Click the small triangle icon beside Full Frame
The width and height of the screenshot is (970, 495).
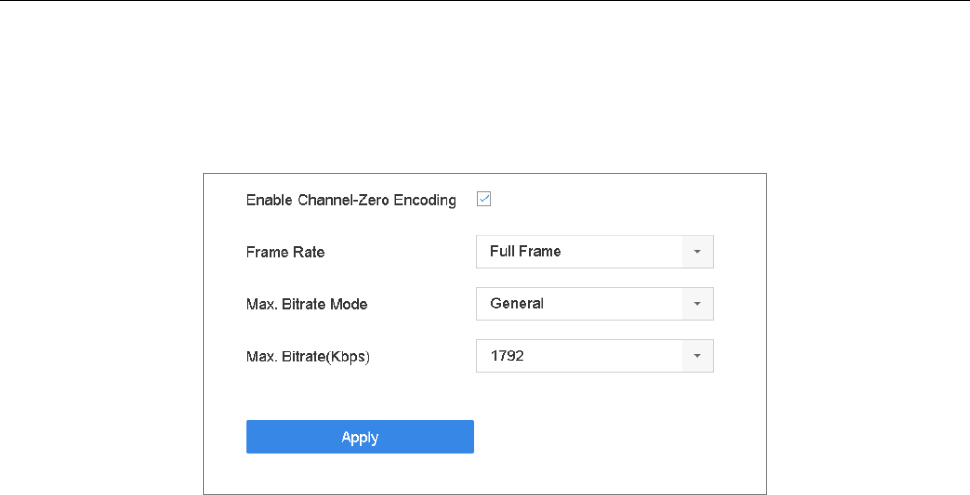click(698, 252)
